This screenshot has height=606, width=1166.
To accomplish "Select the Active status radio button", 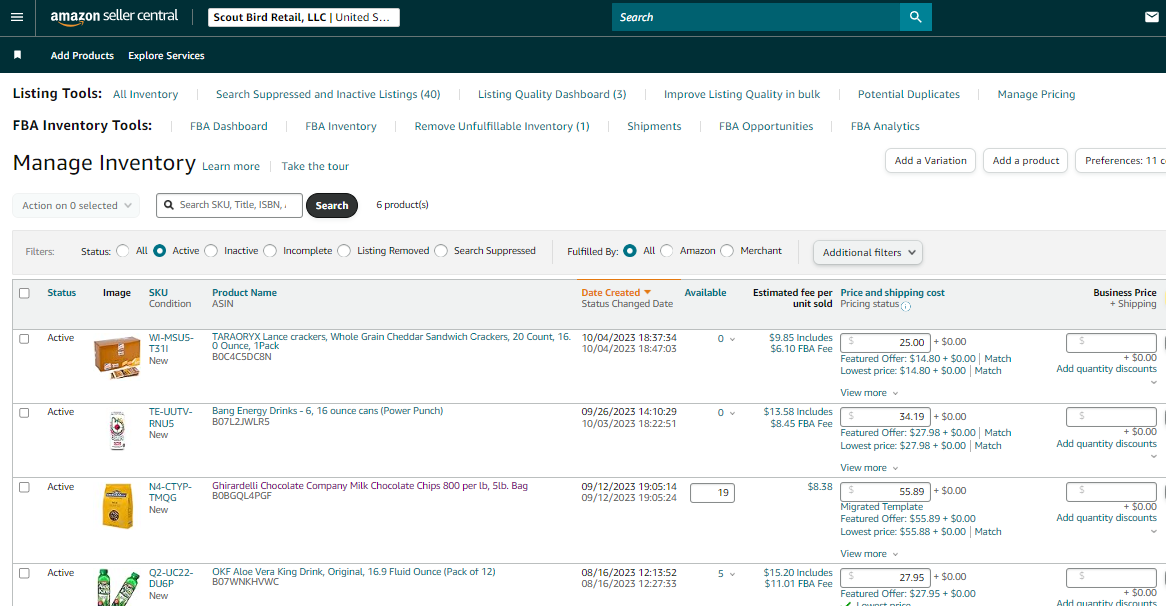I will coord(159,251).
